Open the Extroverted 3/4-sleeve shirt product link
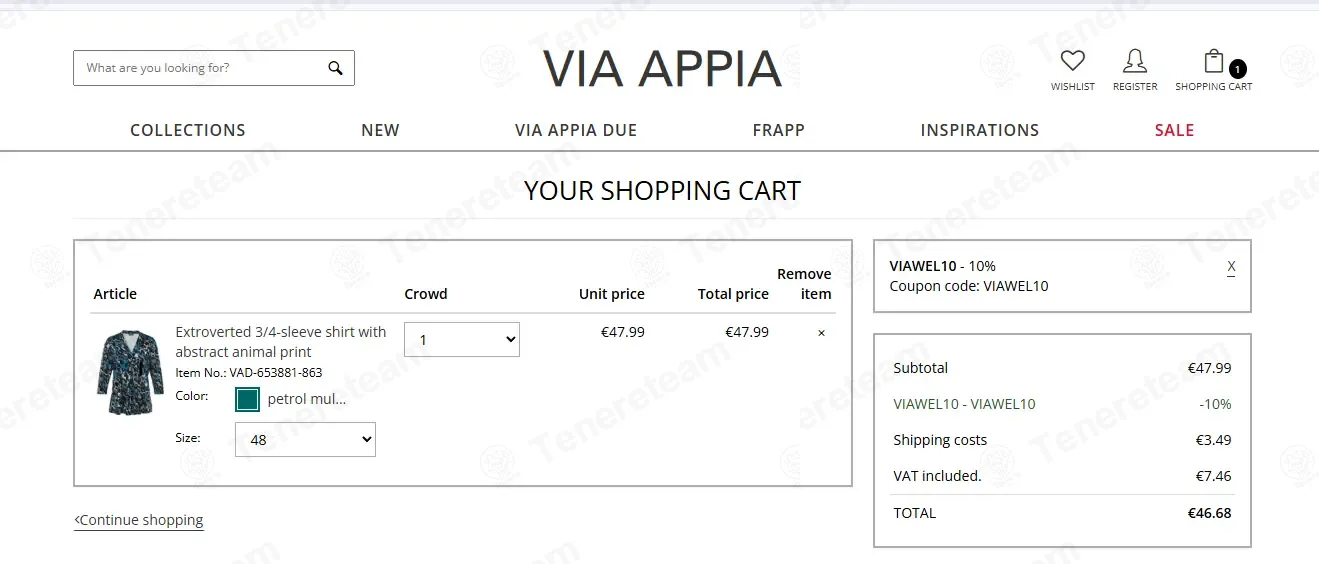1319x564 pixels. [281, 342]
